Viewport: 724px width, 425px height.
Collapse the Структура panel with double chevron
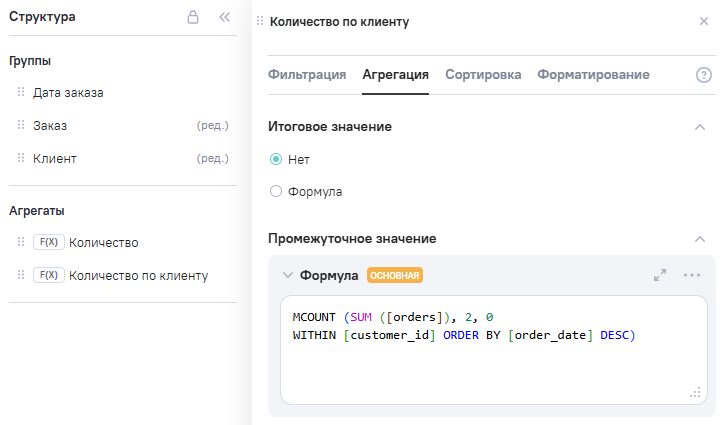(224, 17)
